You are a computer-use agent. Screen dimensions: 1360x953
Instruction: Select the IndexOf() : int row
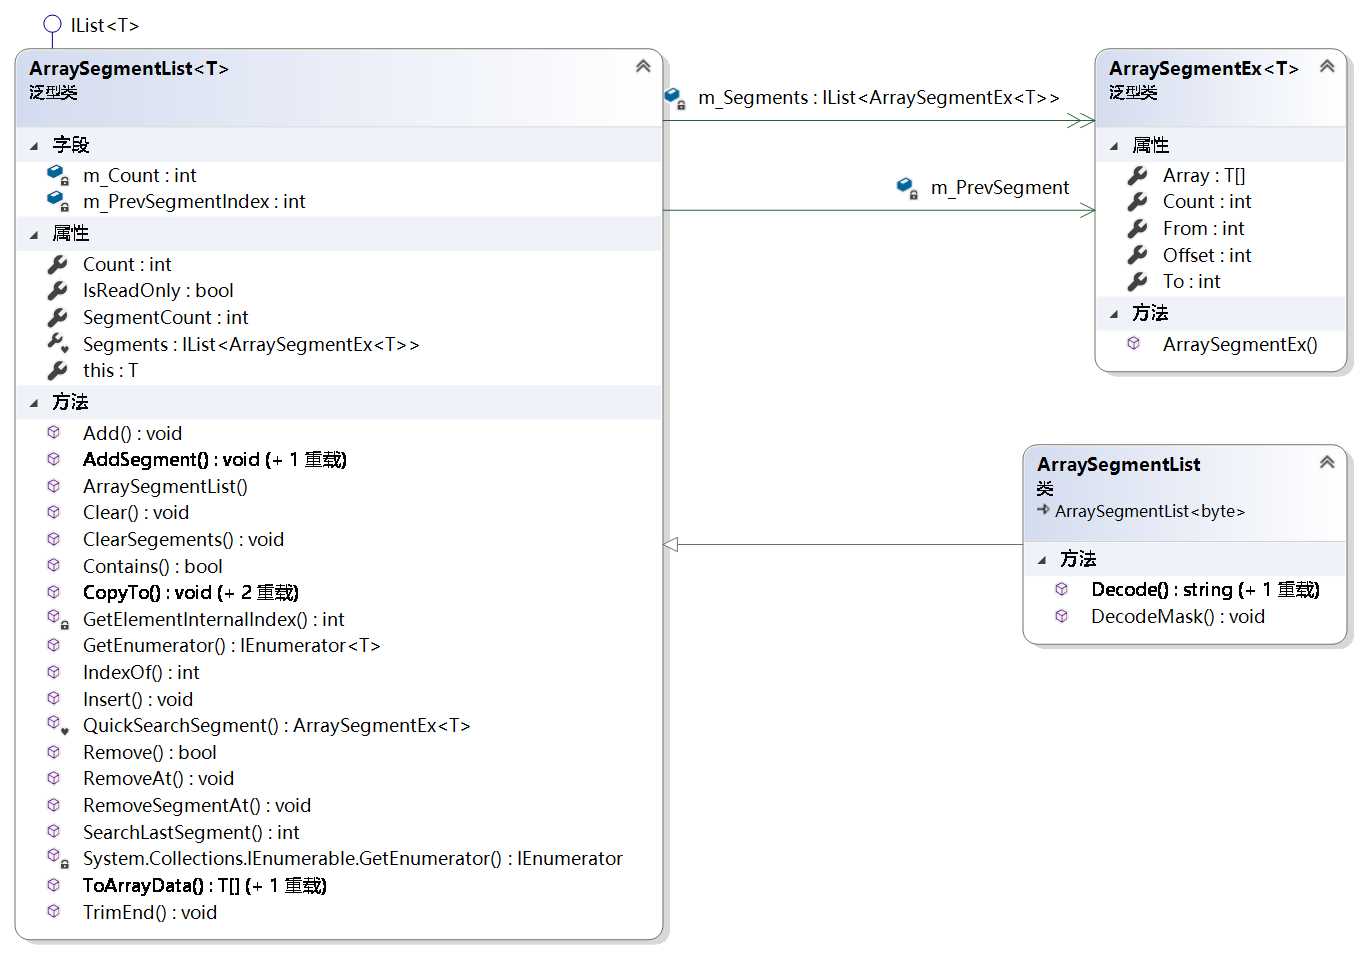tap(141, 672)
